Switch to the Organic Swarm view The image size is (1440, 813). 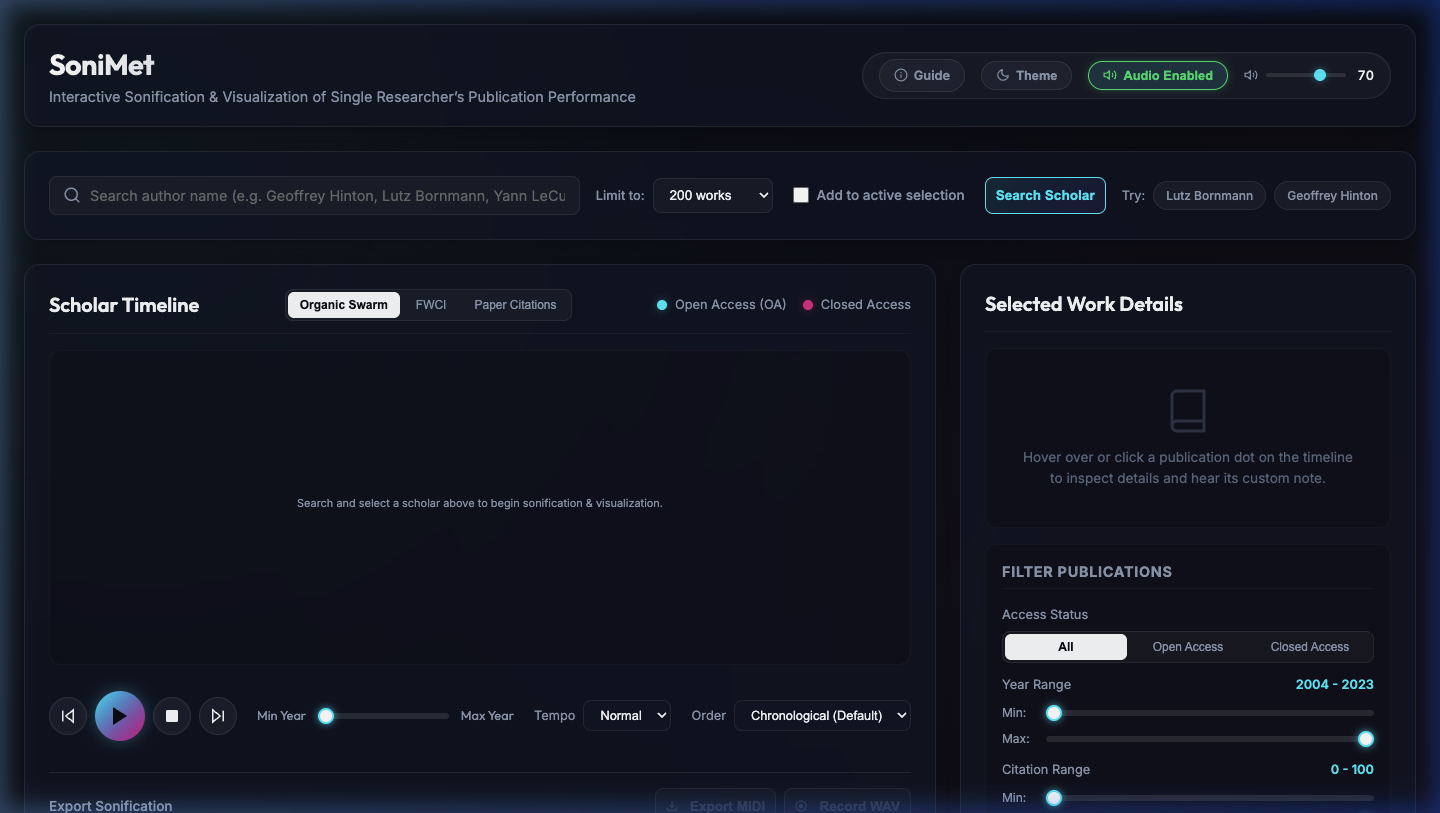(x=344, y=305)
